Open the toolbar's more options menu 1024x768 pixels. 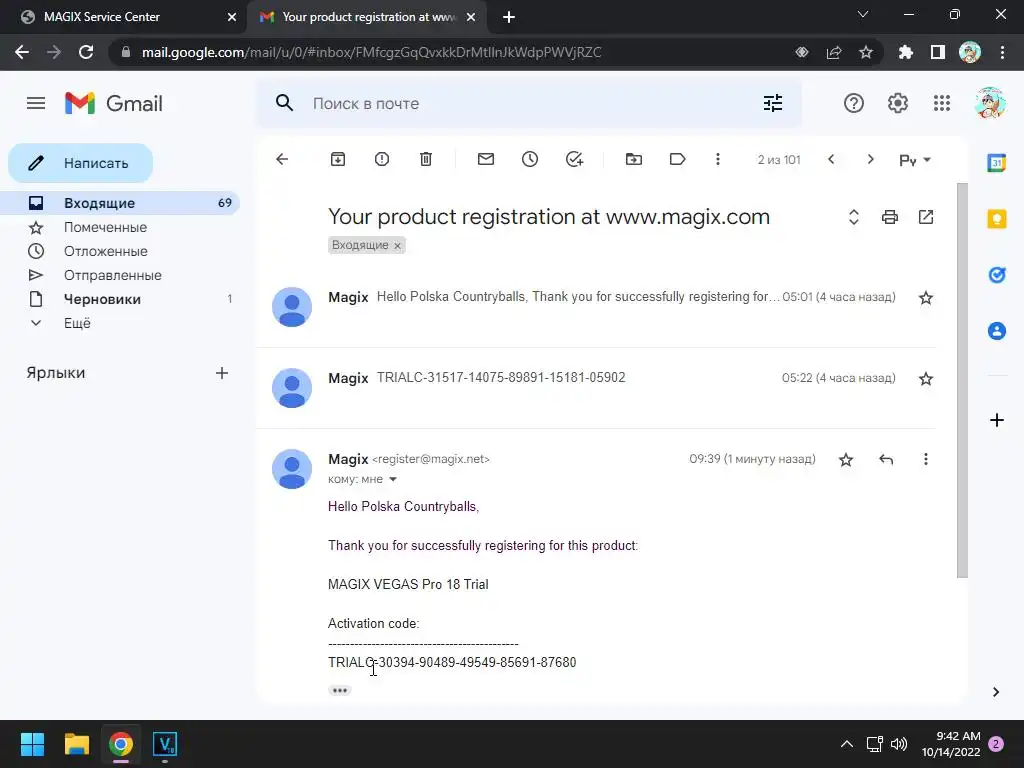pyautogui.click(x=718, y=159)
